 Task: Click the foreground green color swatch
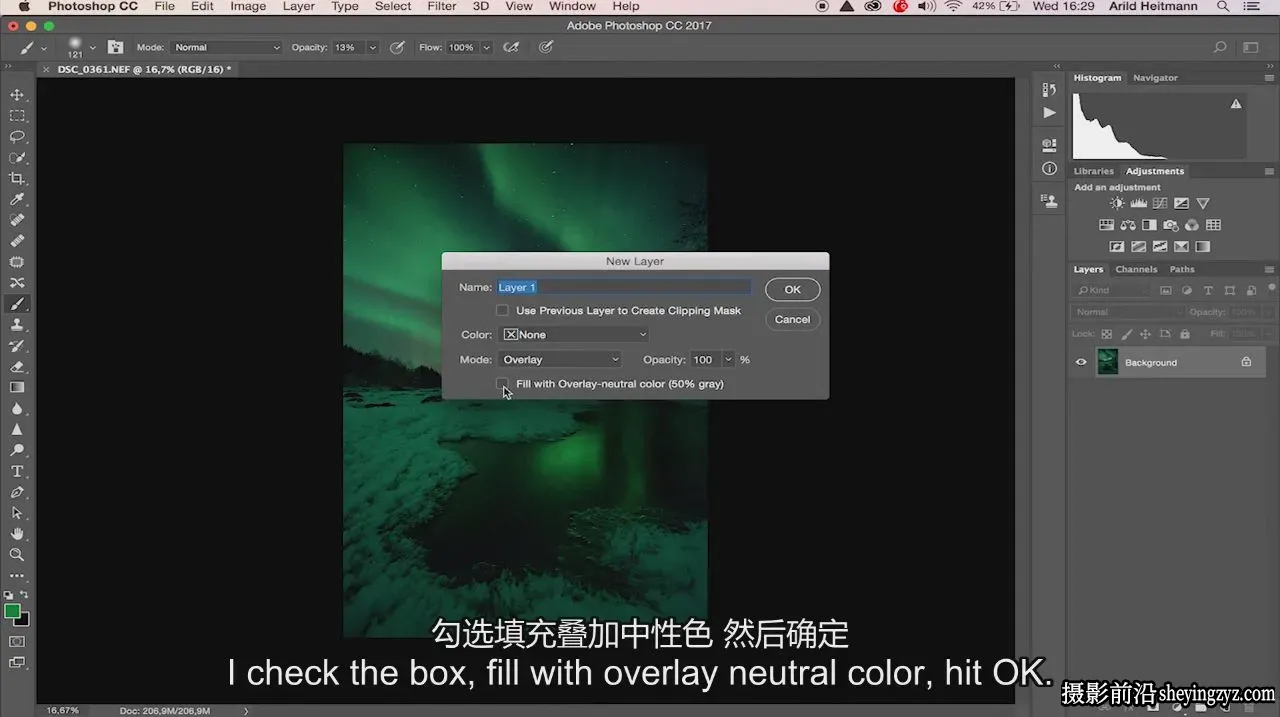[x=12, y=611]
